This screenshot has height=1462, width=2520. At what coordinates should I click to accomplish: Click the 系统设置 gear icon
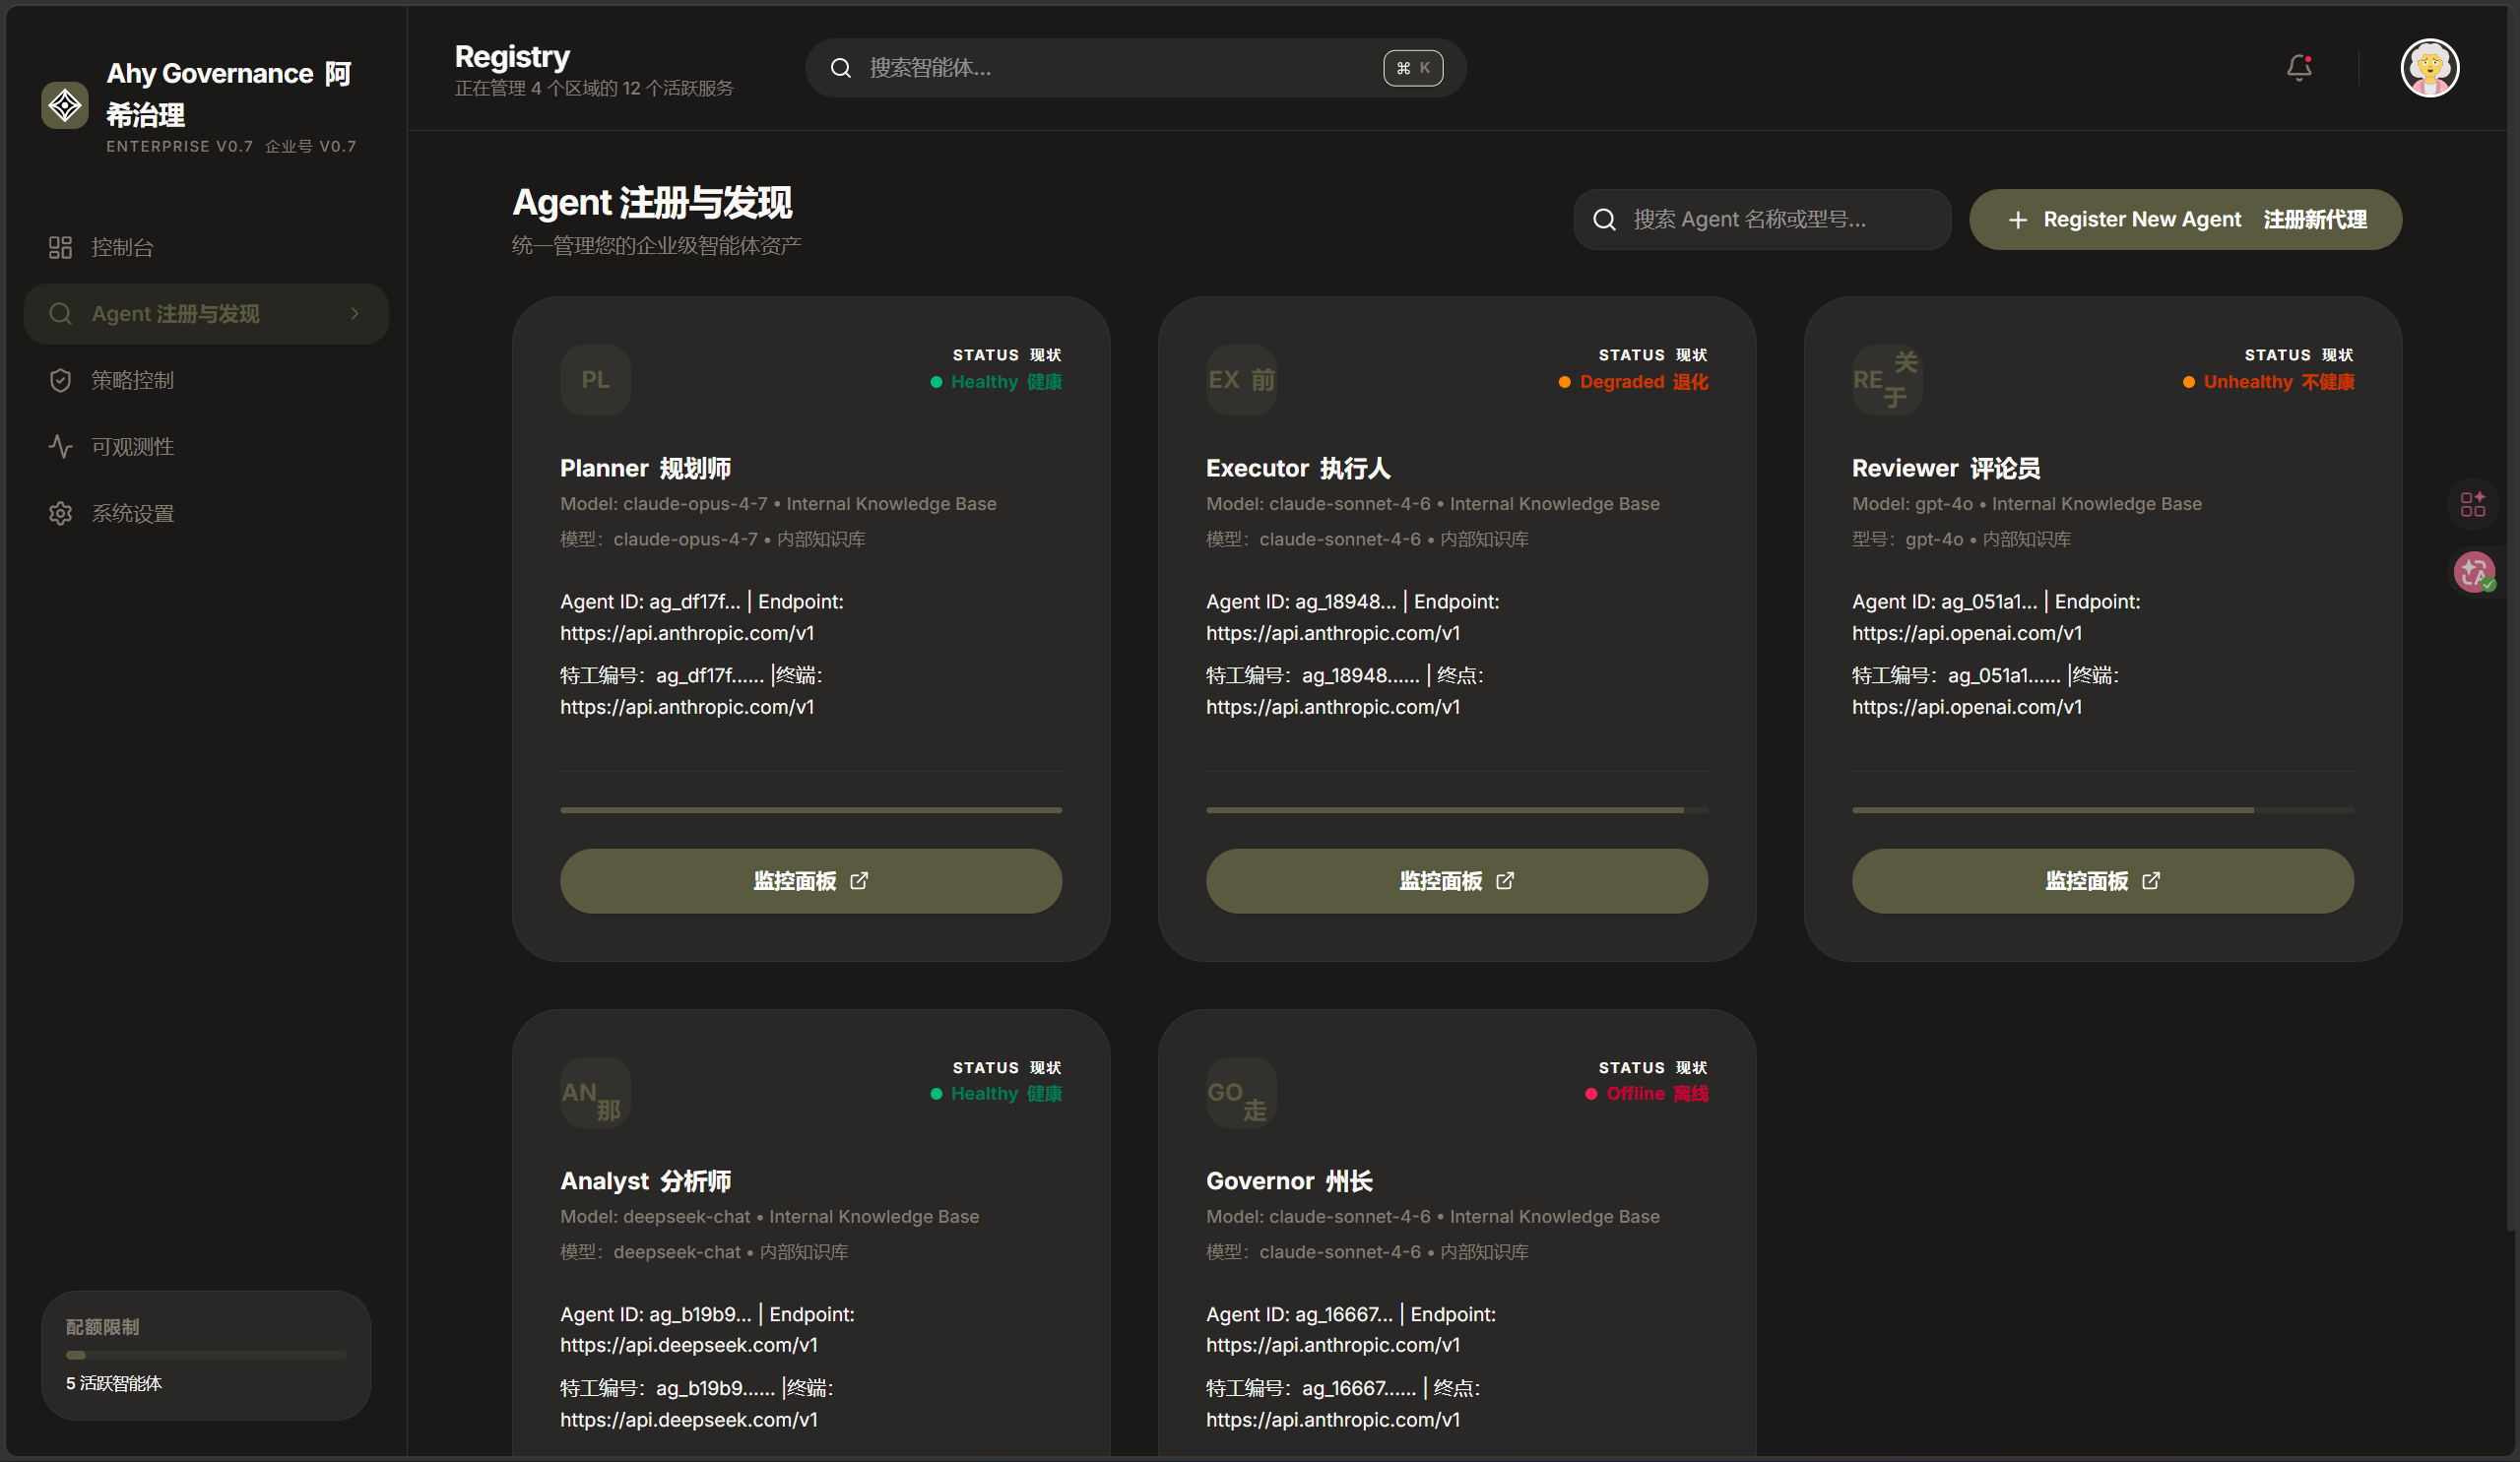point(60,513)
